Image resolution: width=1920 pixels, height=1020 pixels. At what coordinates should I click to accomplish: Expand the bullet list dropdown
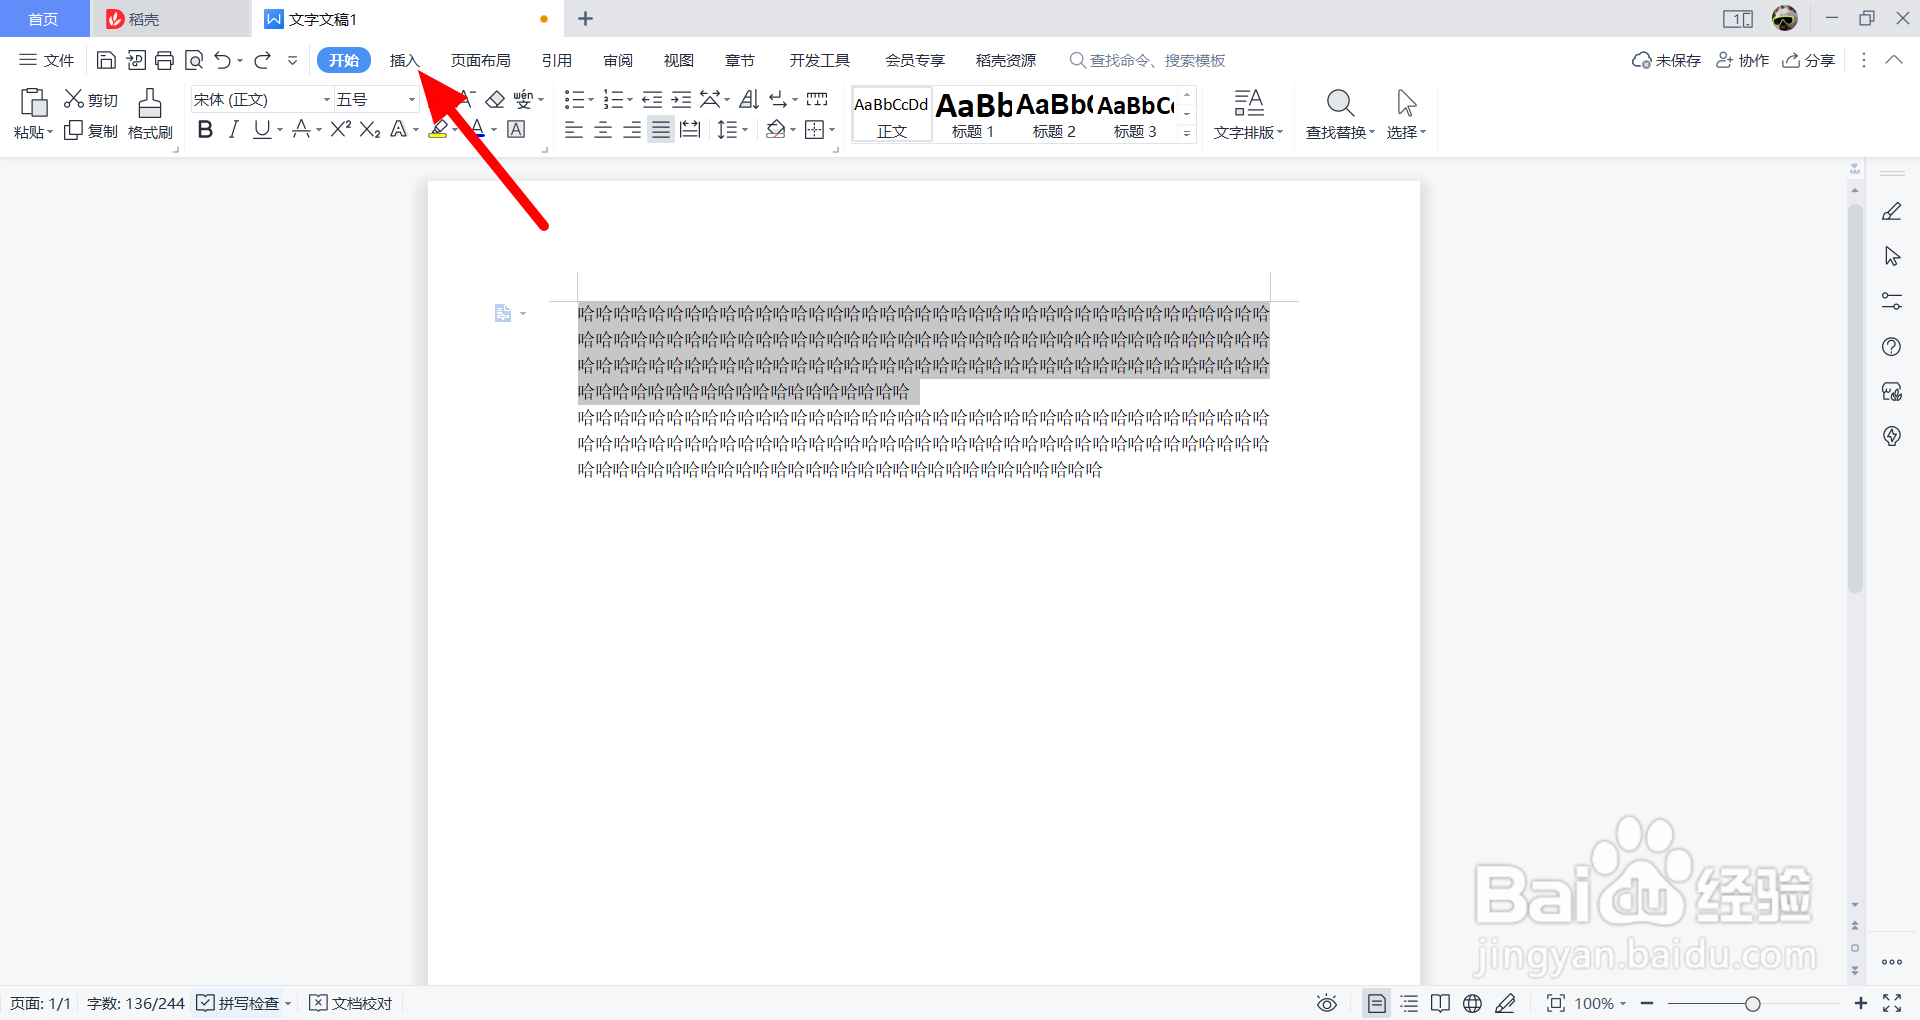(591, 100)
